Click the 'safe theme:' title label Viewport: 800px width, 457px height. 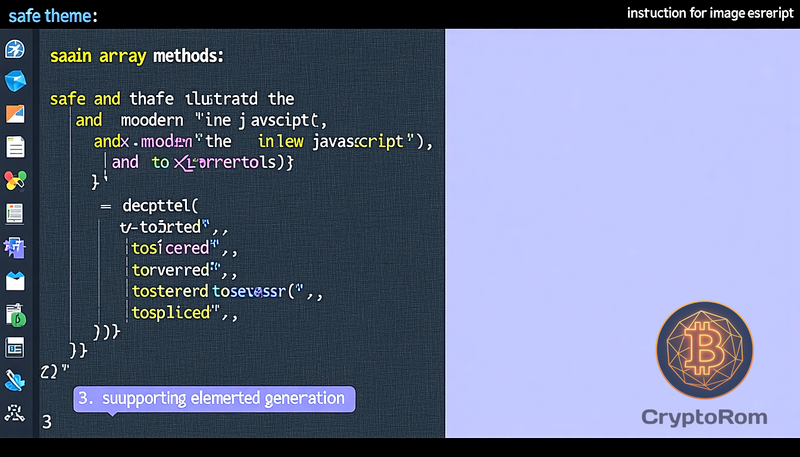point(53,16)
